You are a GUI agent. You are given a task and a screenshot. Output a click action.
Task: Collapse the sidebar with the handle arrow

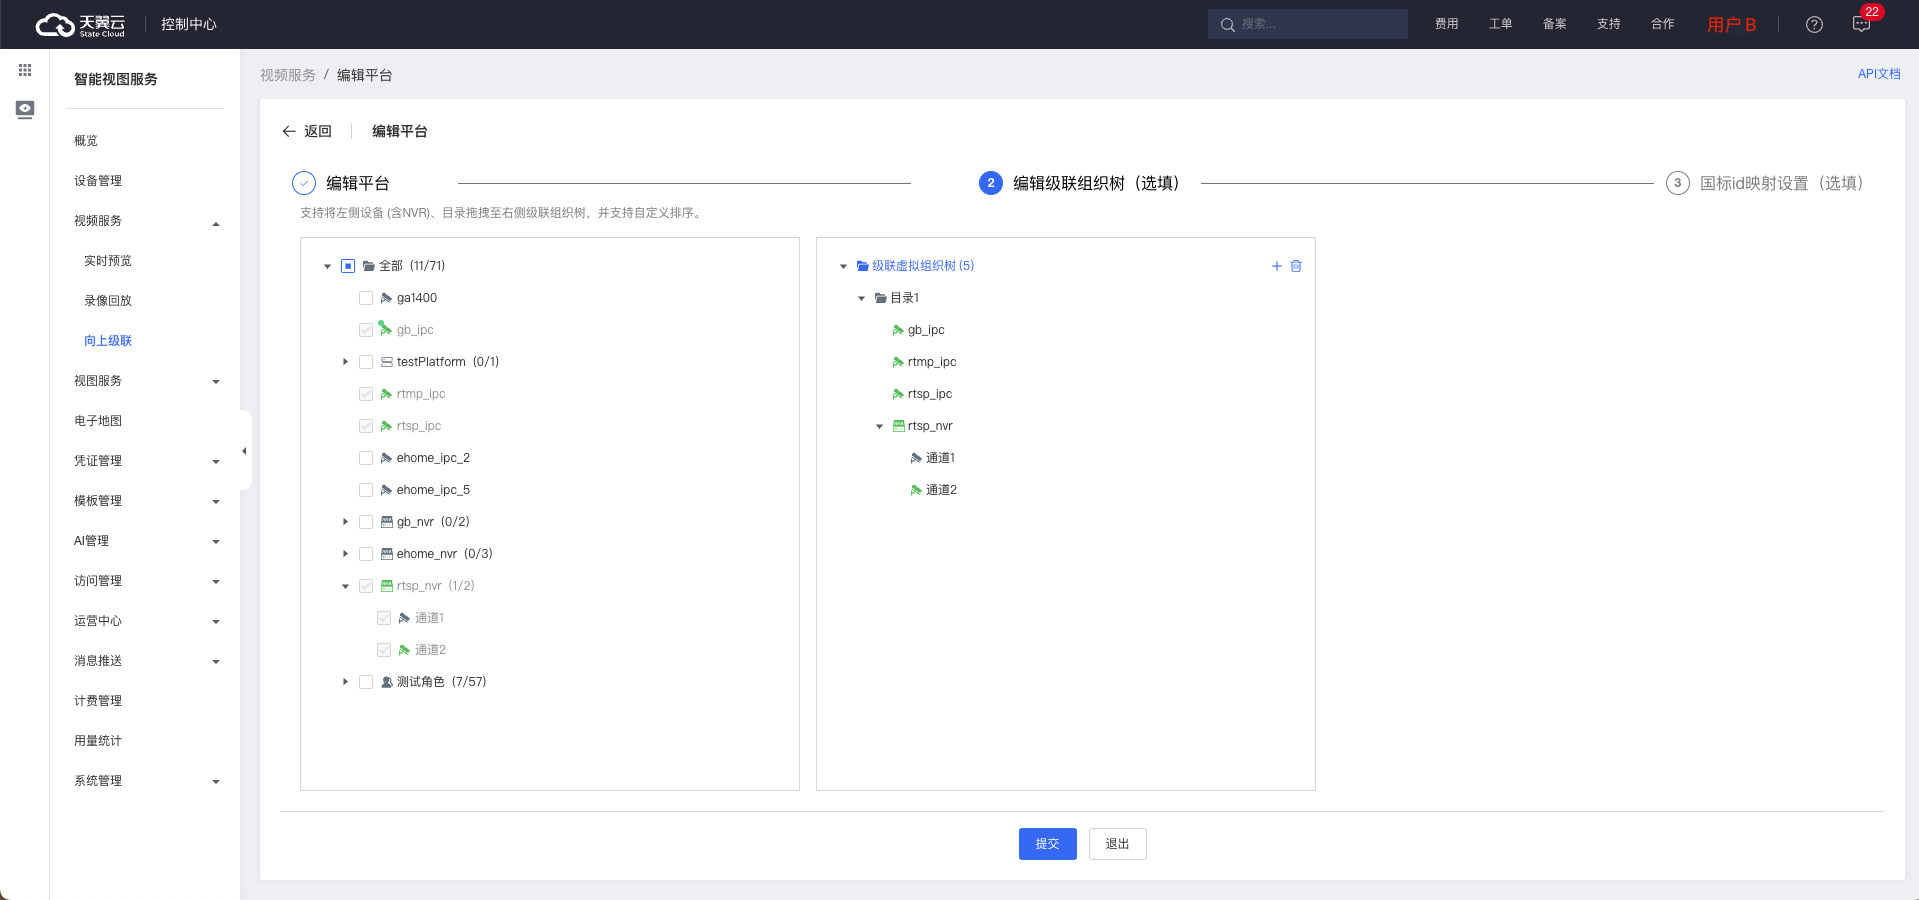tap(244, 451)
